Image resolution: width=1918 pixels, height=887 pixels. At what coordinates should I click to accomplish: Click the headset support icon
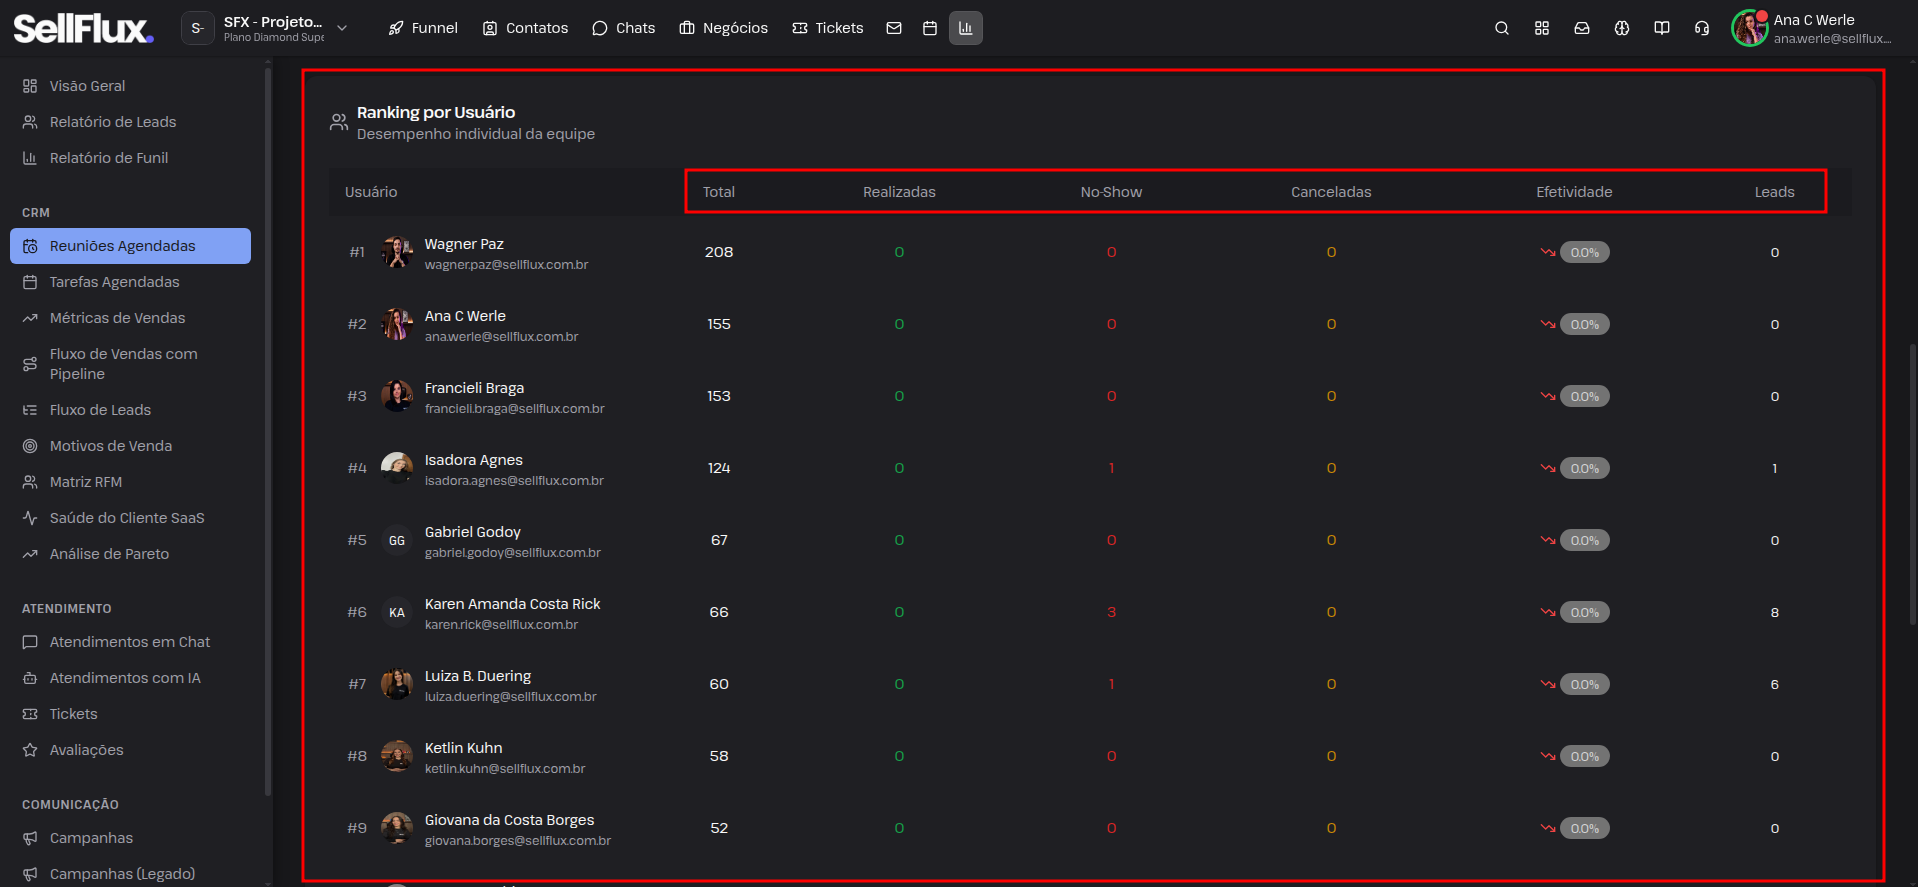point(1702,28)
